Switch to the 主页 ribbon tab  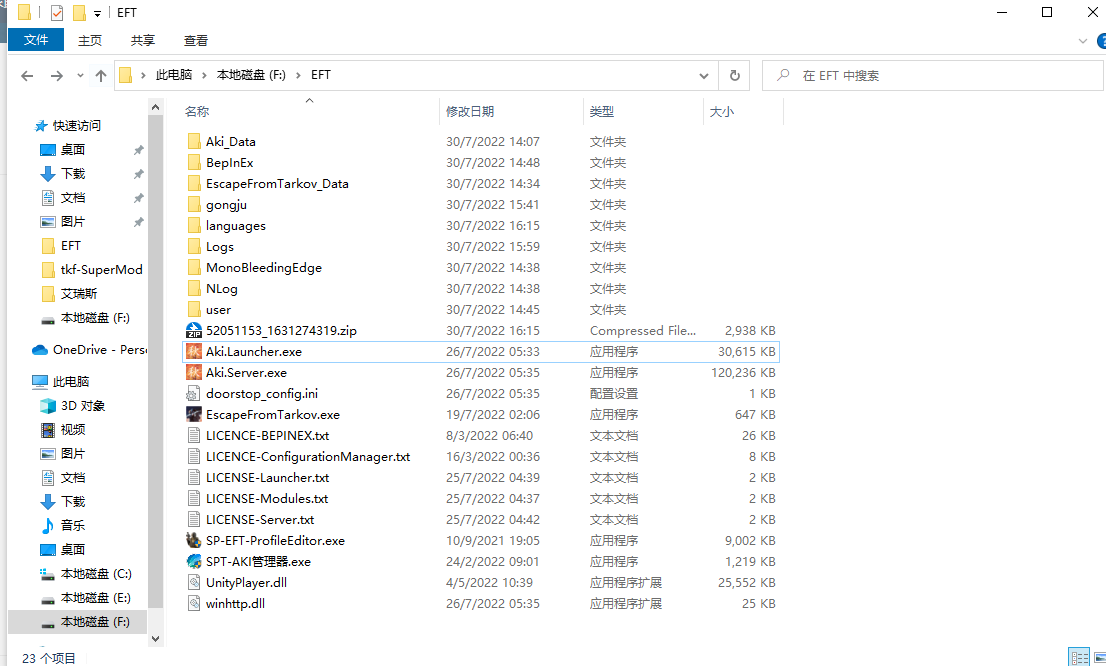coord(90,41)
